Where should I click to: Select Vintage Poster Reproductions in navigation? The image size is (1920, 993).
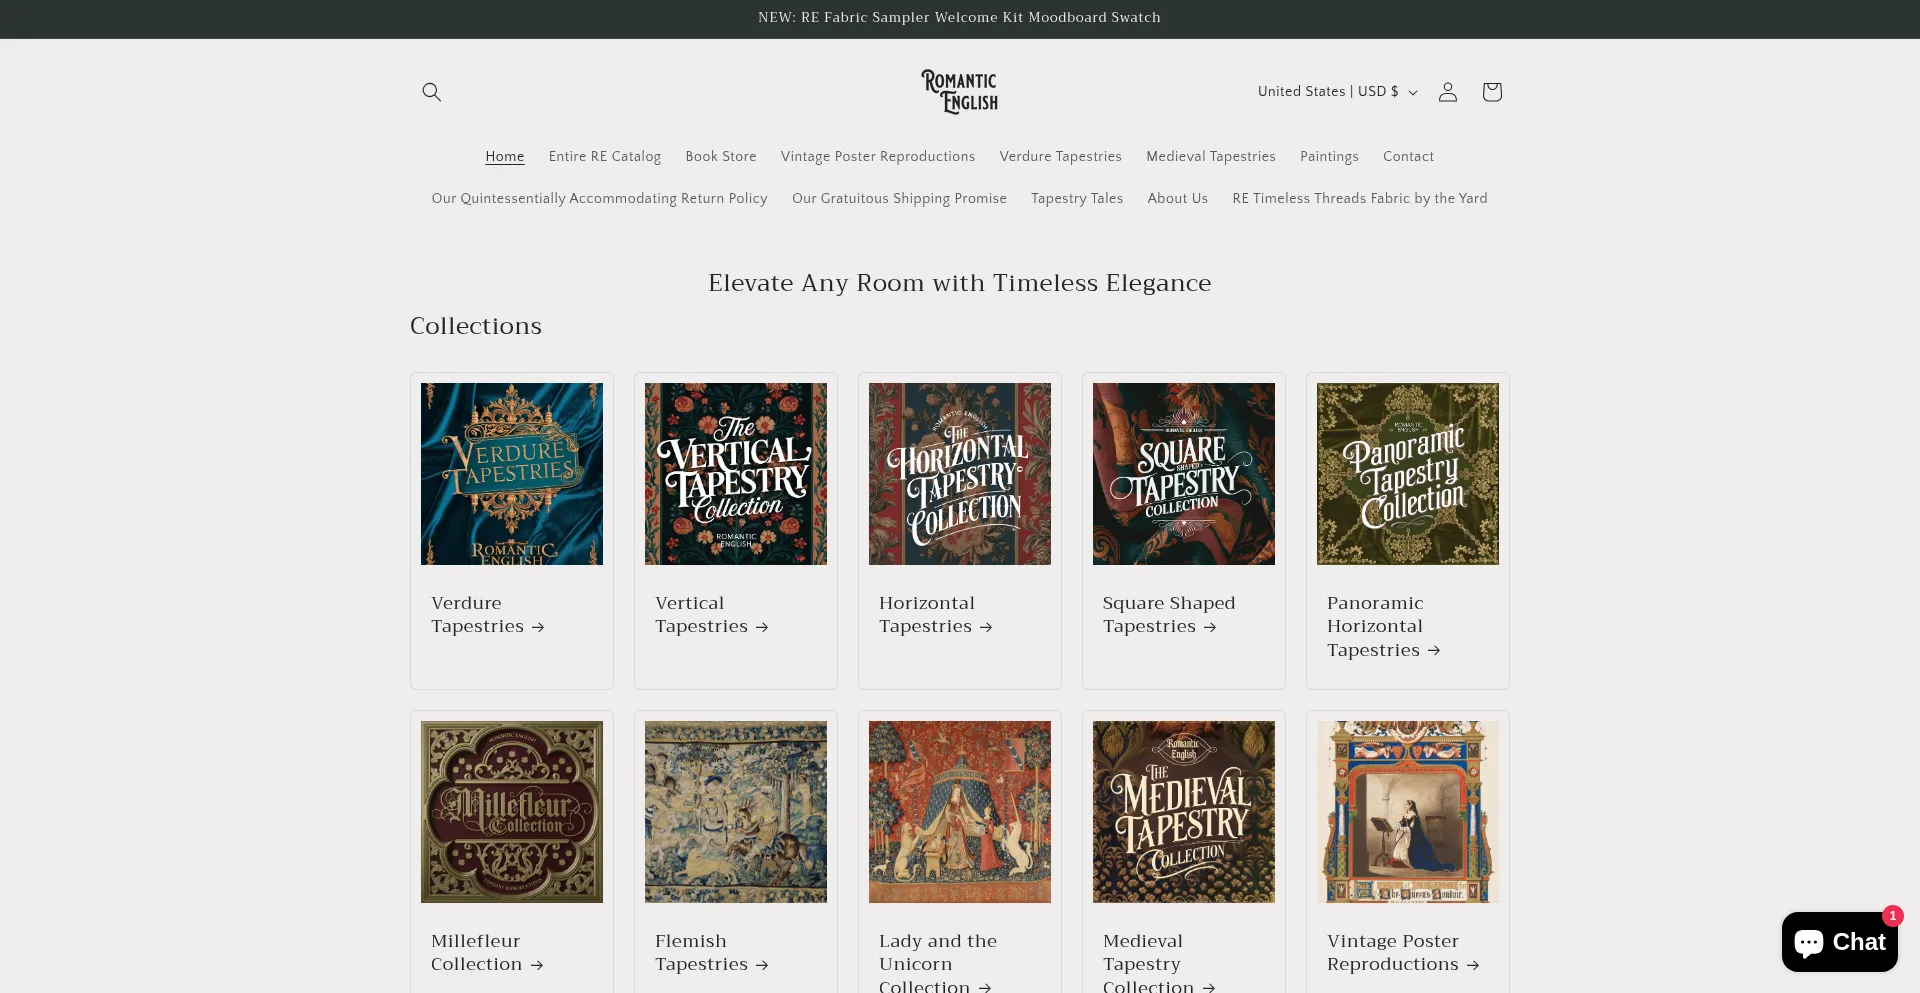pos(877,157)
